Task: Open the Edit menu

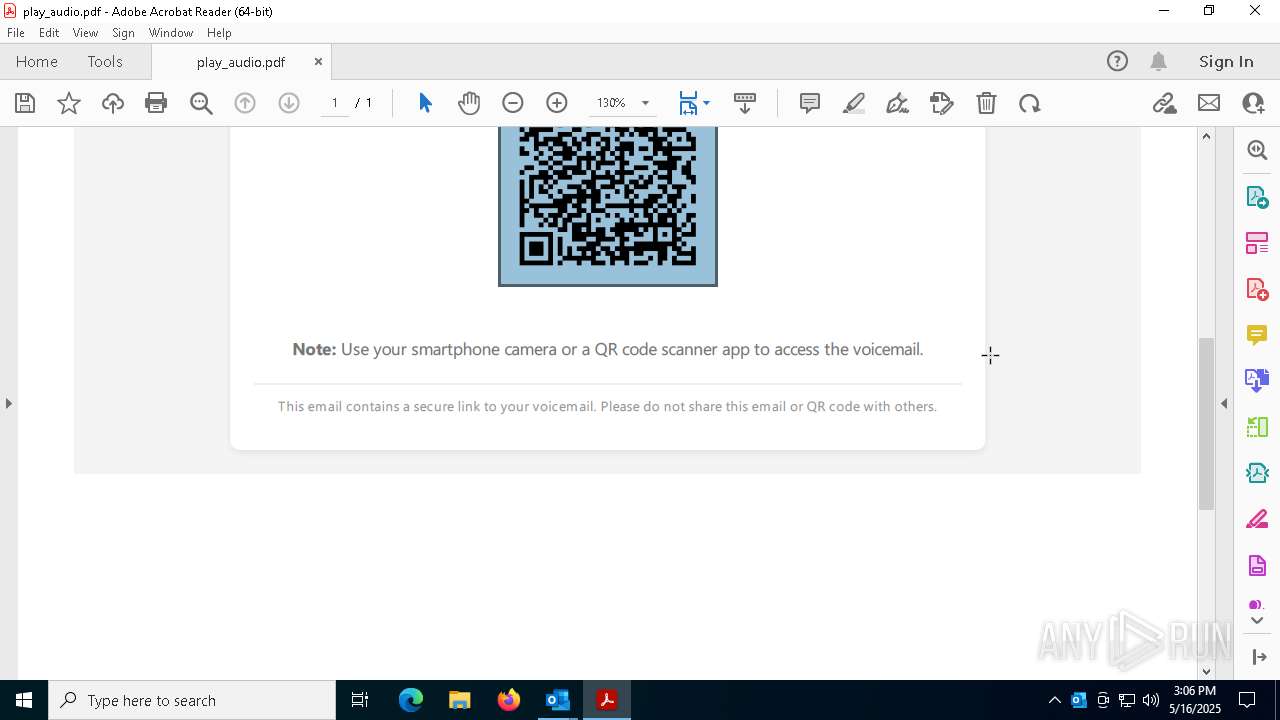Action: [49, 33]
